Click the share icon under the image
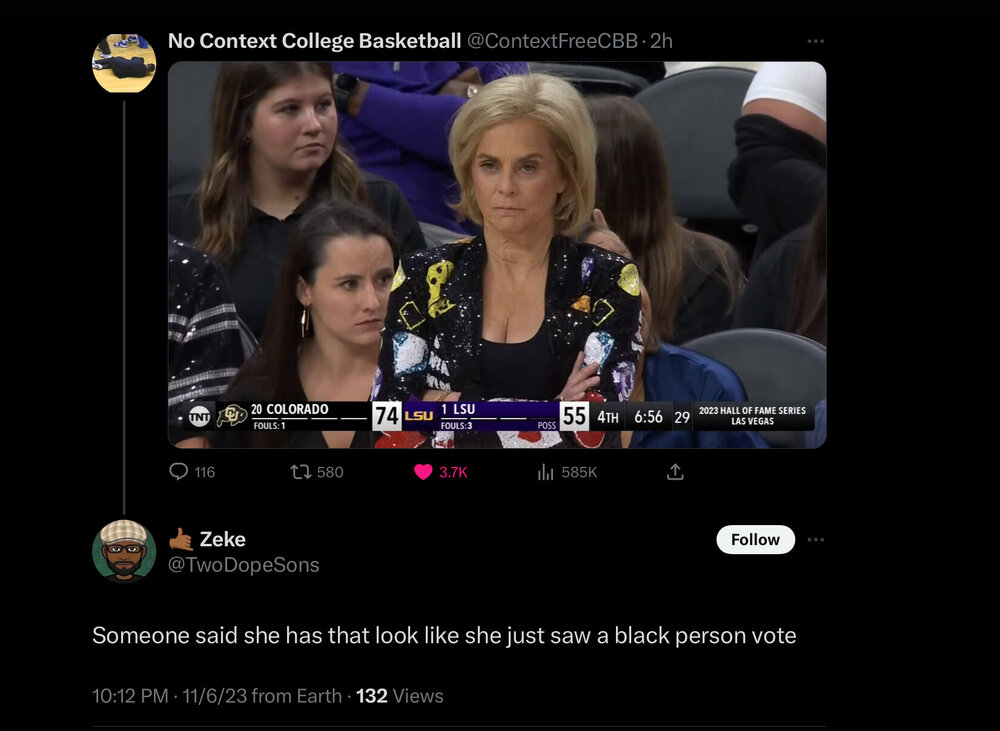 coord(675,471)
